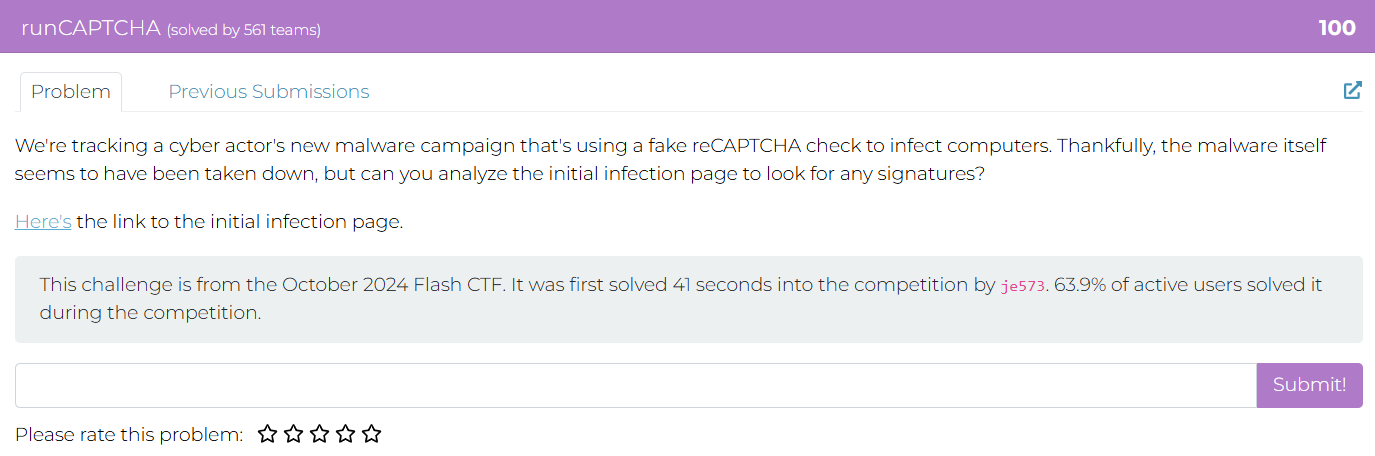
Task: Focus the flag answer input field
Action: click(635, 386)
